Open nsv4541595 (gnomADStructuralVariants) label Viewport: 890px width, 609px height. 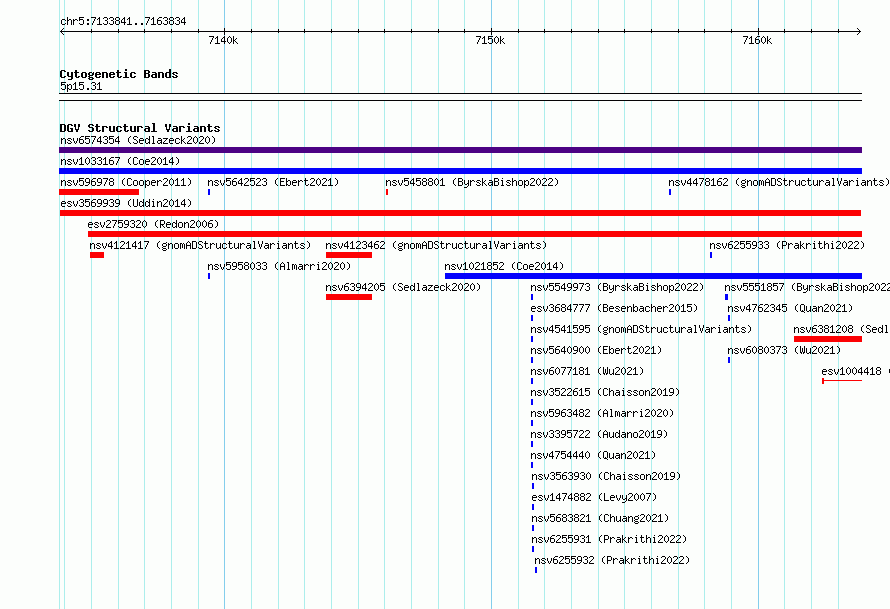[x=641, y=329]
